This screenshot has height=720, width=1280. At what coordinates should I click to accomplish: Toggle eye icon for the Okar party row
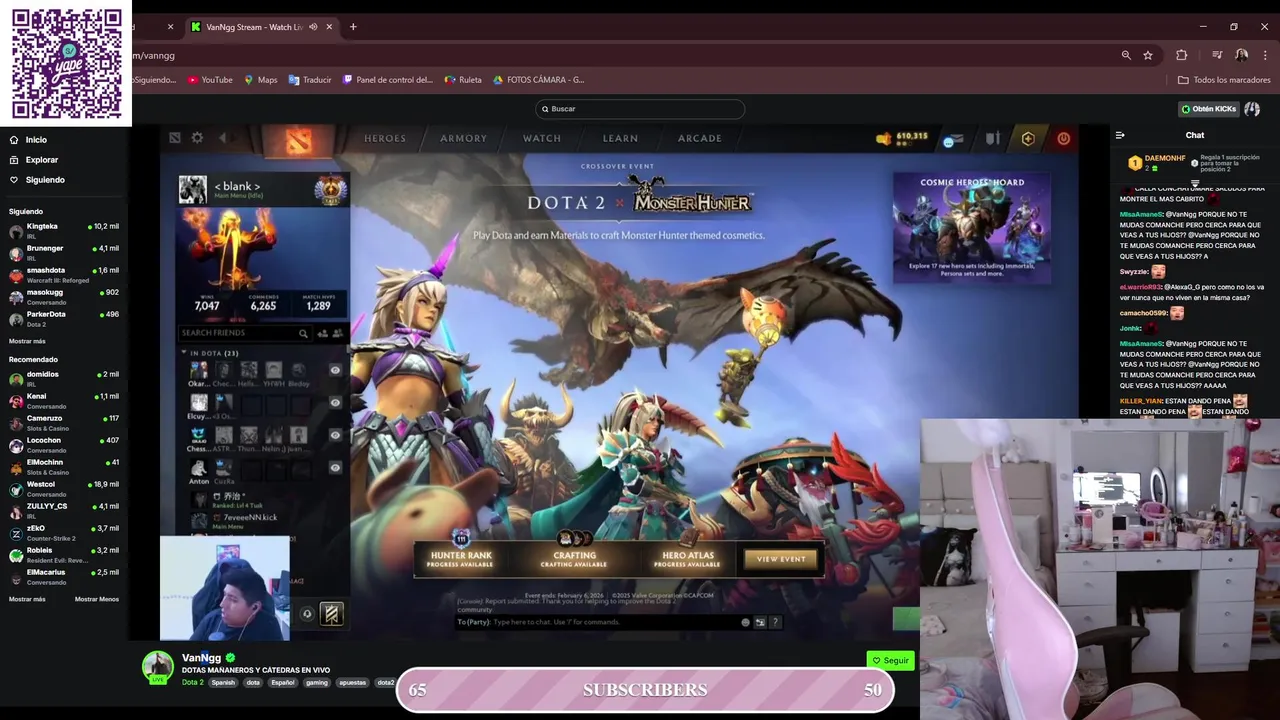pyautogui.click(x=335, y=370)
